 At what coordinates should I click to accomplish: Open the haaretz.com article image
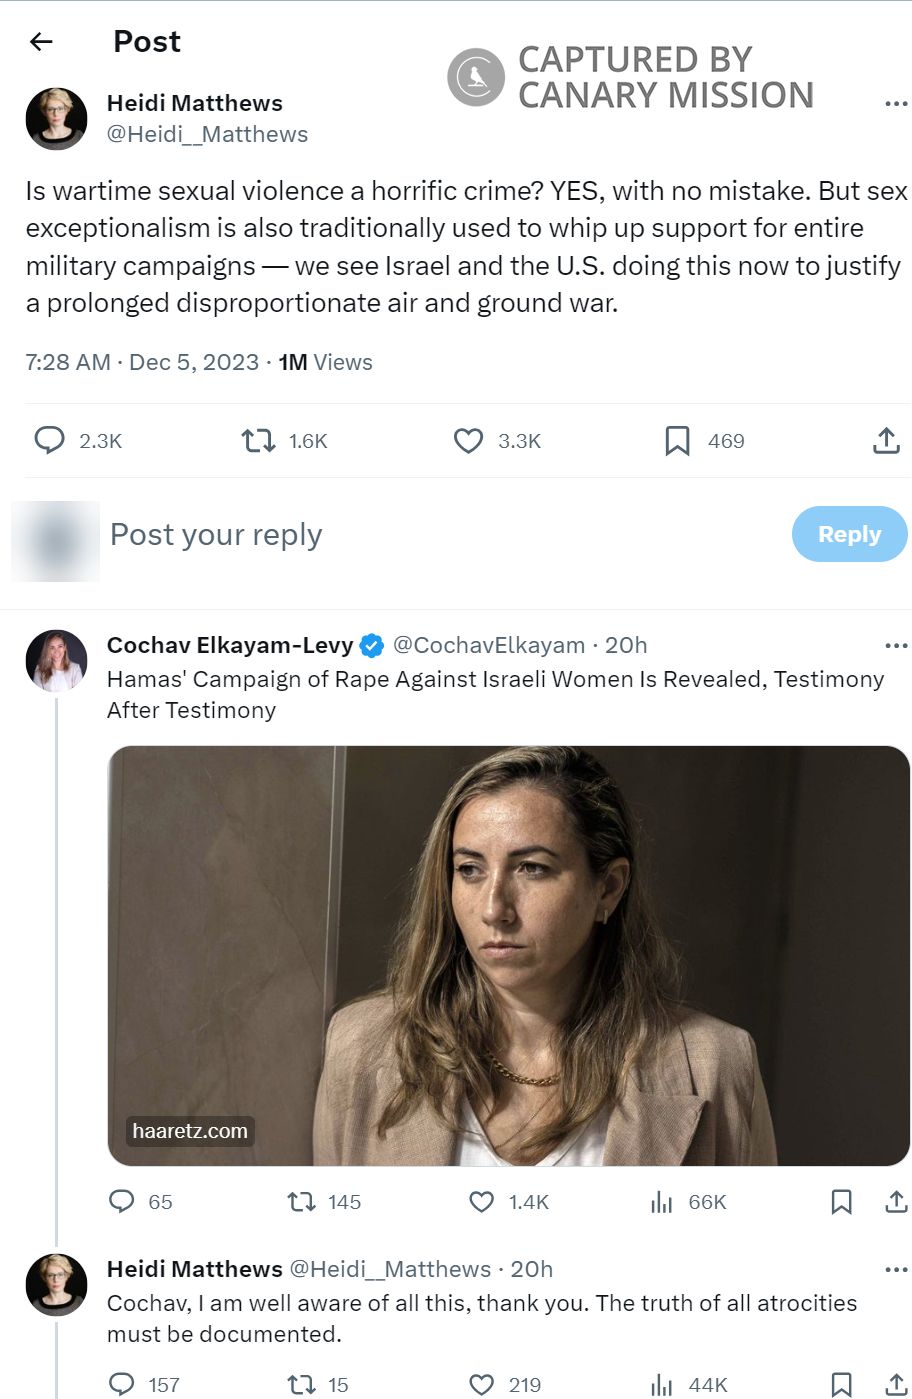[508, 955]
